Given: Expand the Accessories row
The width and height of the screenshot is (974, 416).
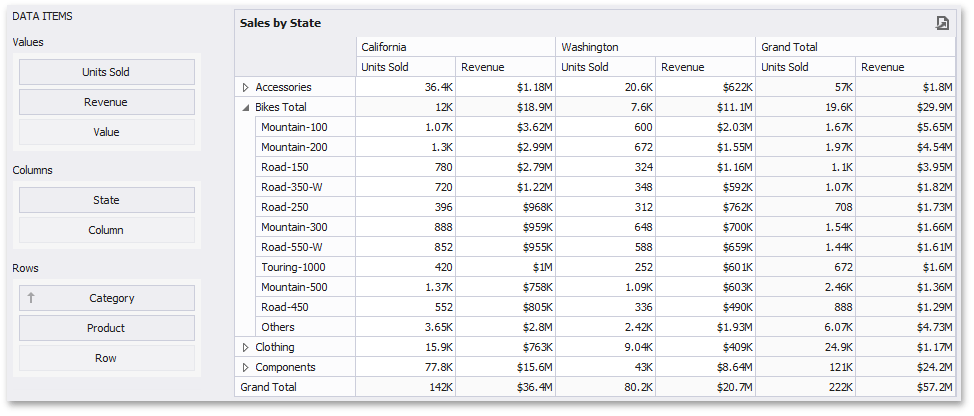Looking at the screenshot, I should (x=246, y=88).
